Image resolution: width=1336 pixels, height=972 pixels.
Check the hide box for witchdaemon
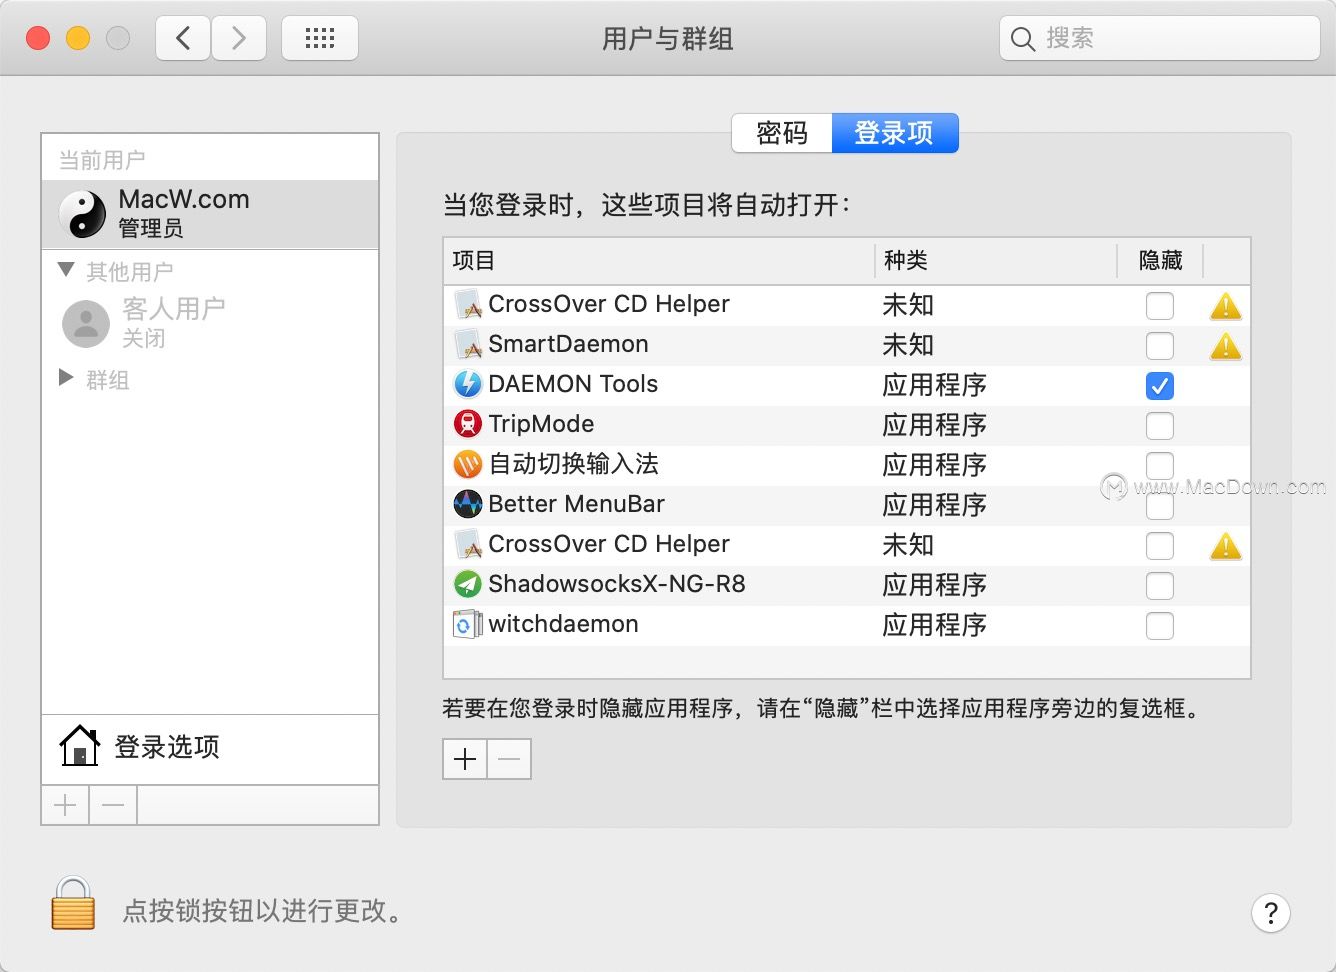pos(1160,625)
